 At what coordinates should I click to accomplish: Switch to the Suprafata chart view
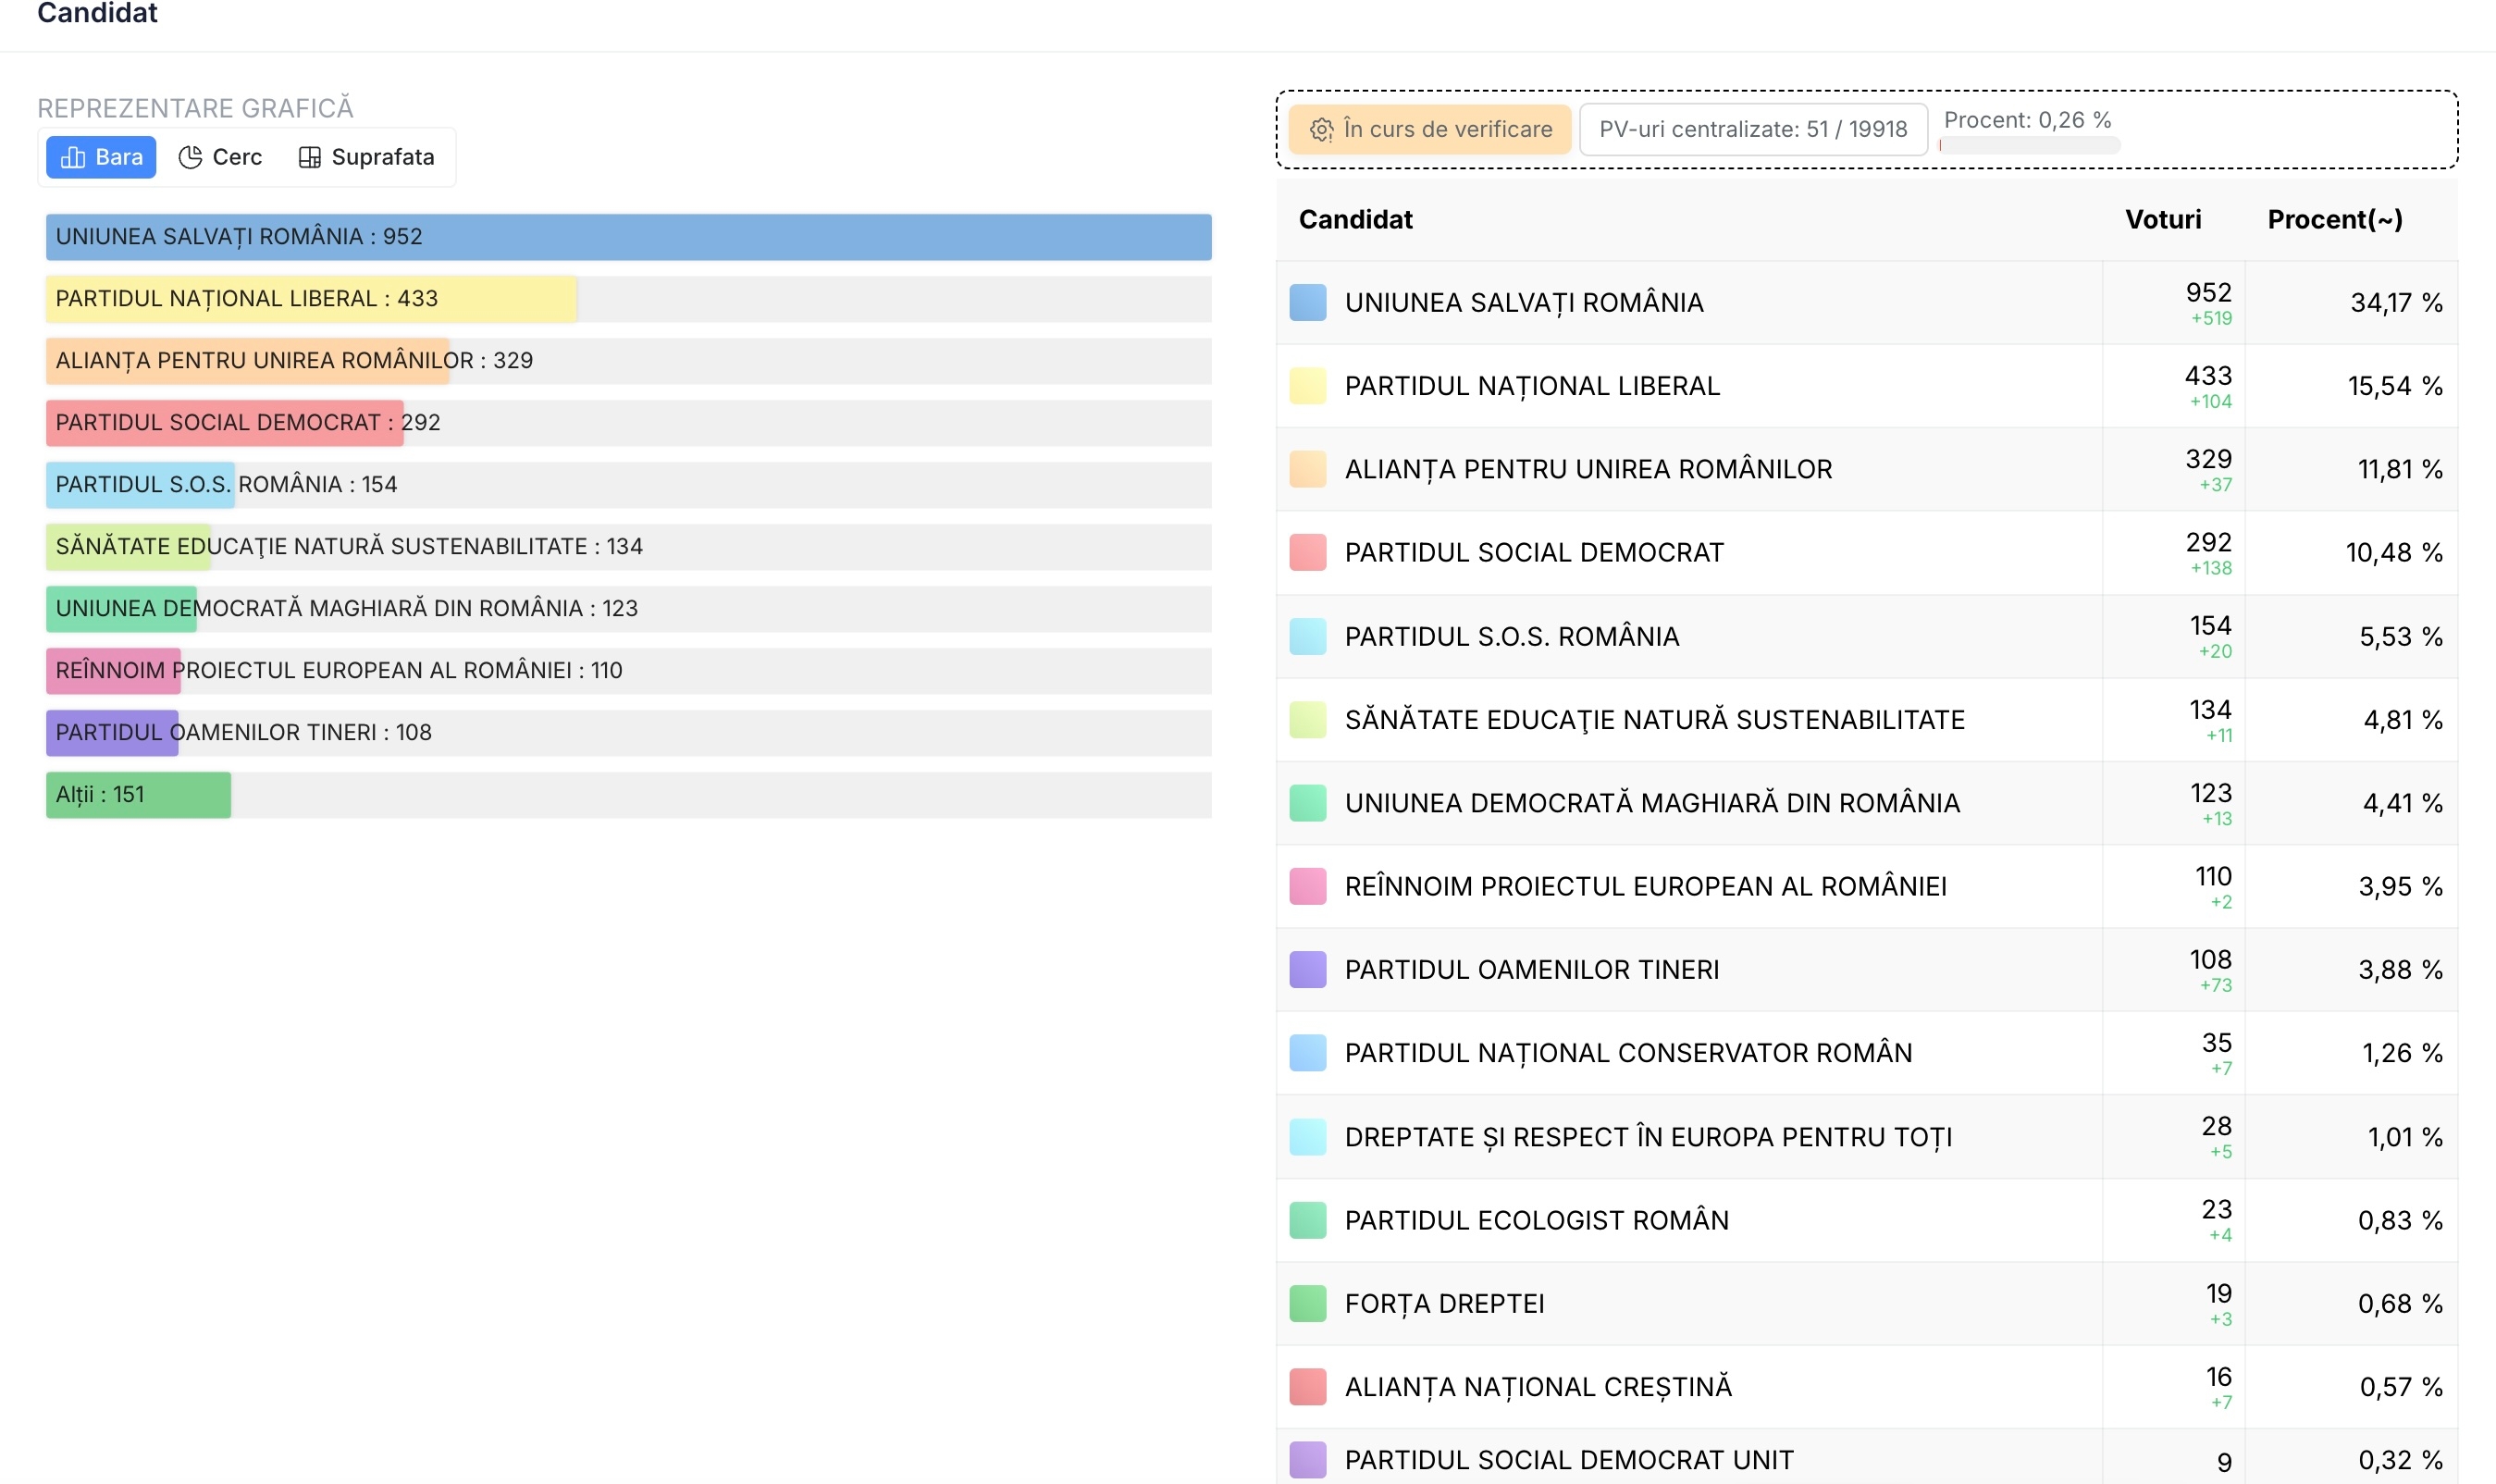pyautogui.click(x=366, y=157)
